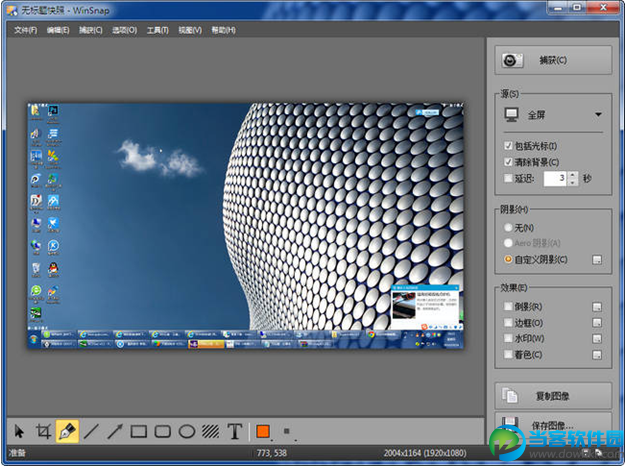Select the 无 shadow radio option
Viewport: 625px width, 468px height.
[509, 227]
